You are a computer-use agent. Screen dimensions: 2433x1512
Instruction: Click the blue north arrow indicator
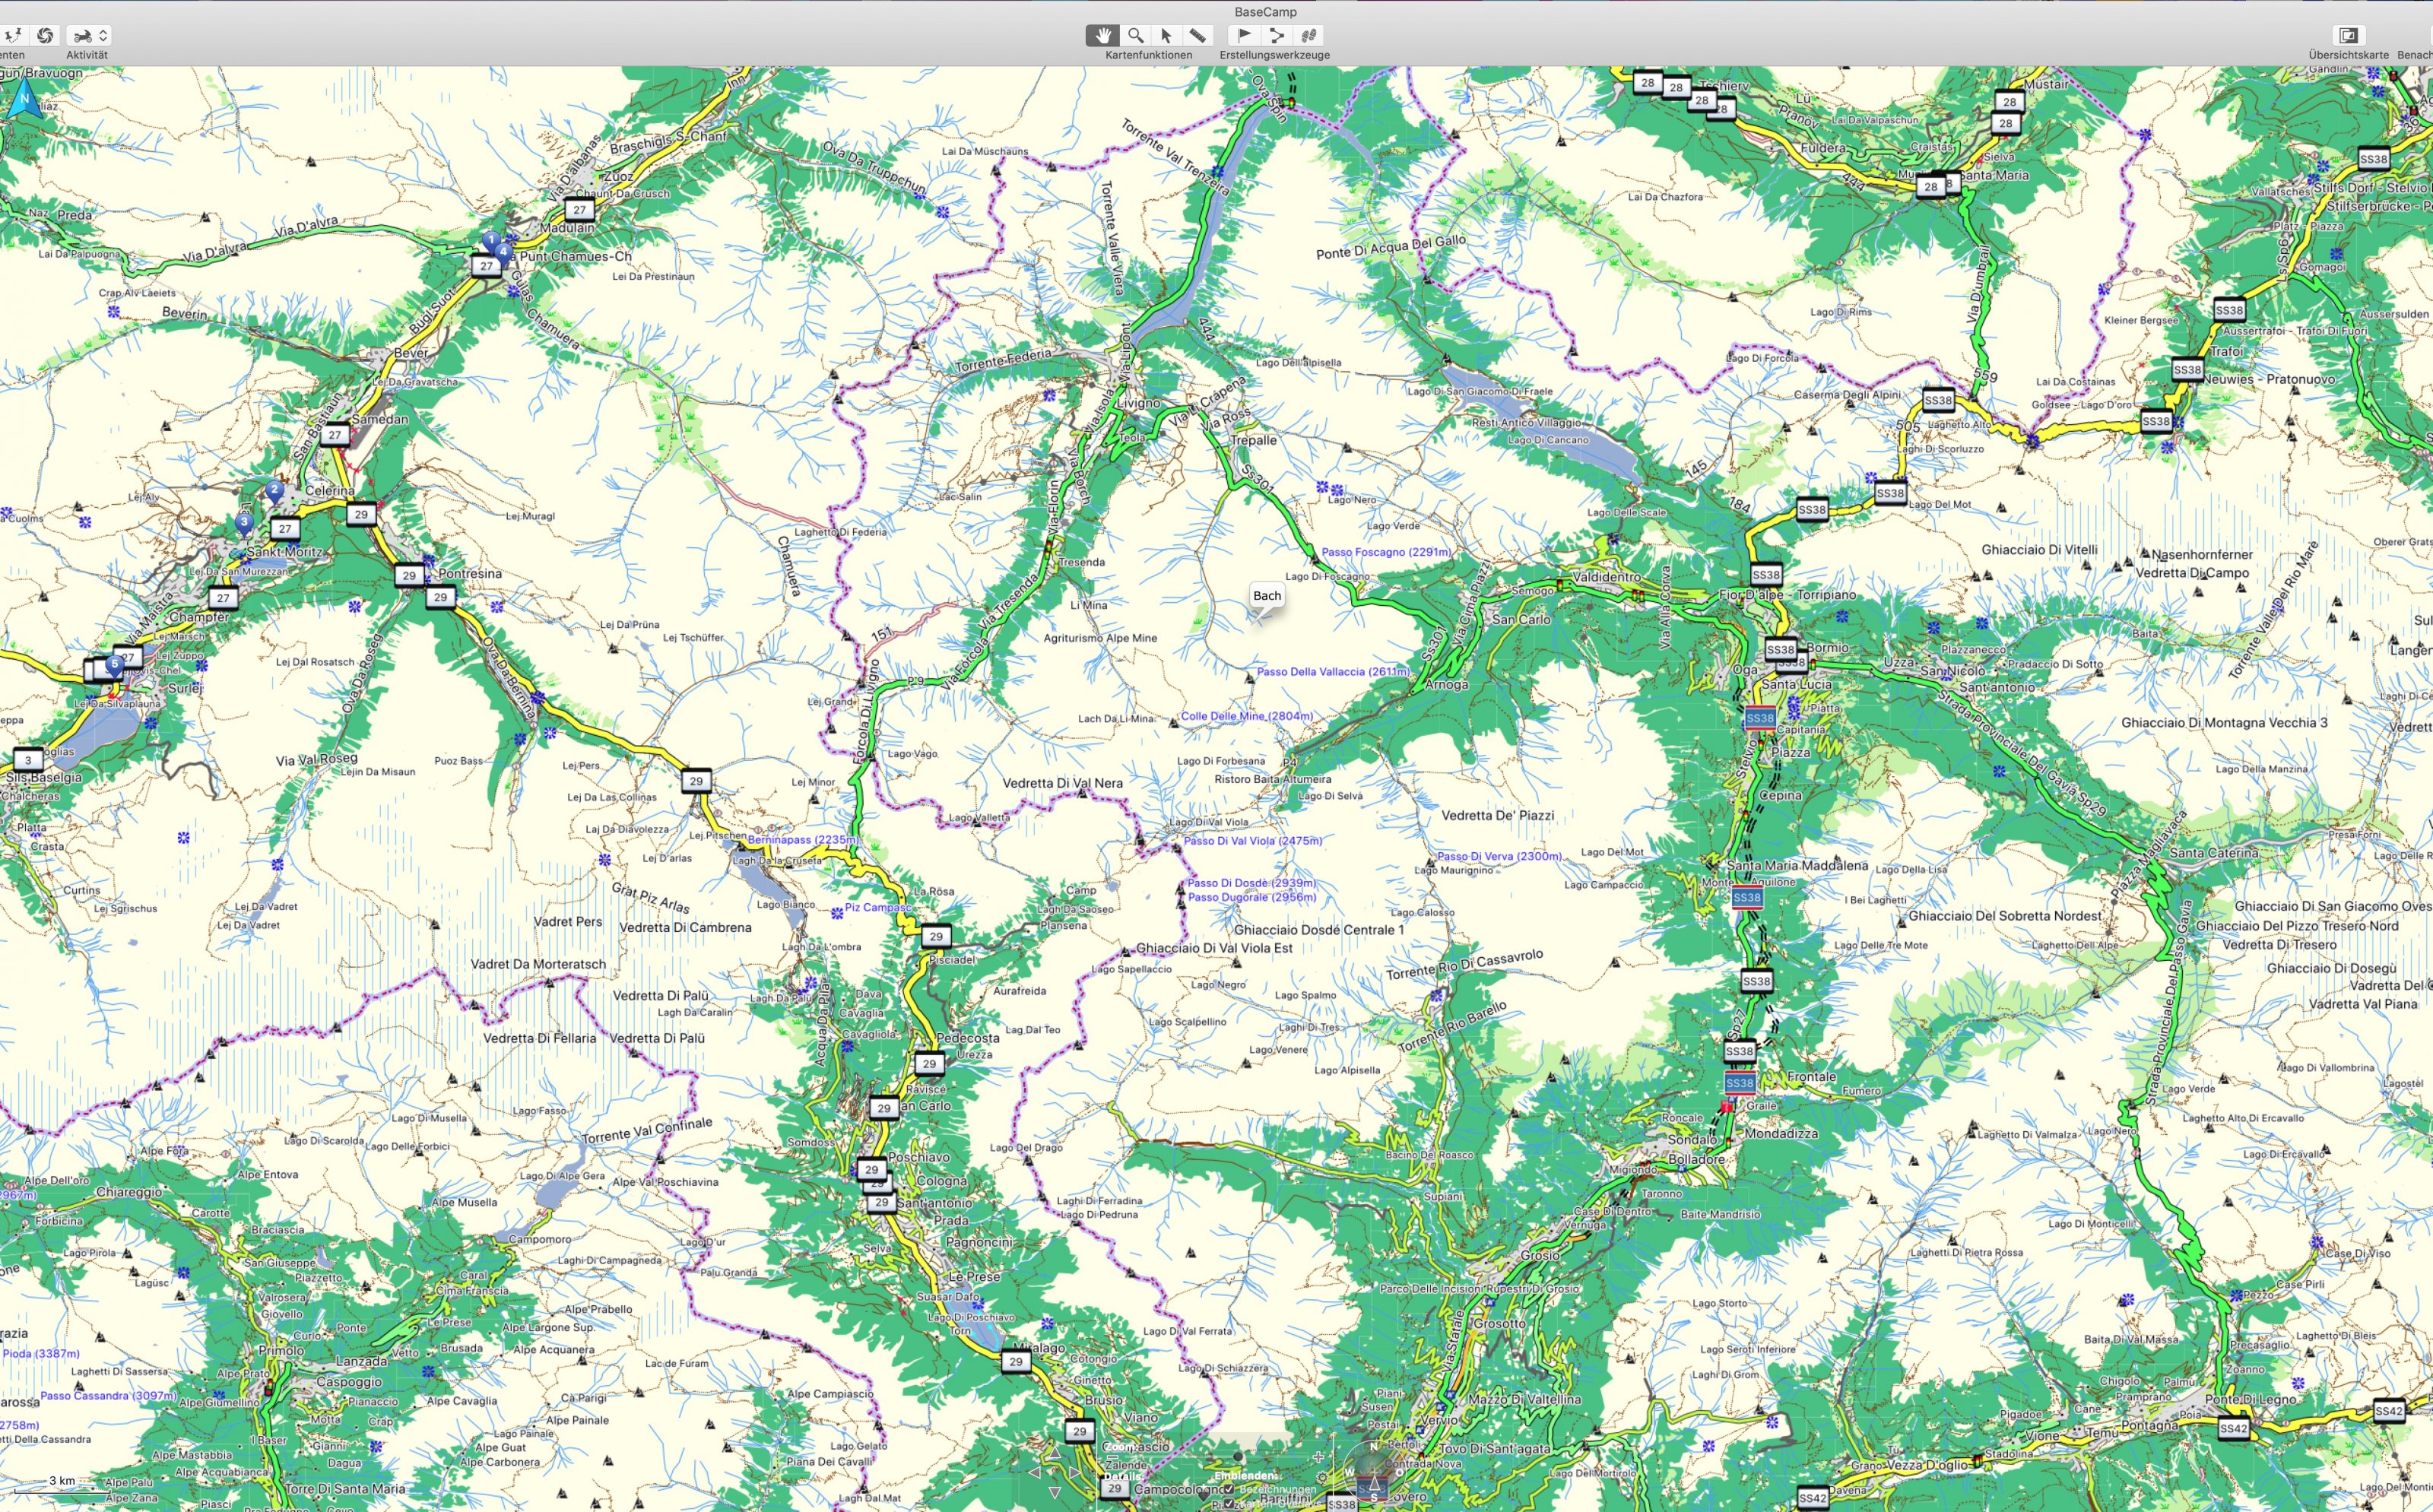tap(25, 100)
